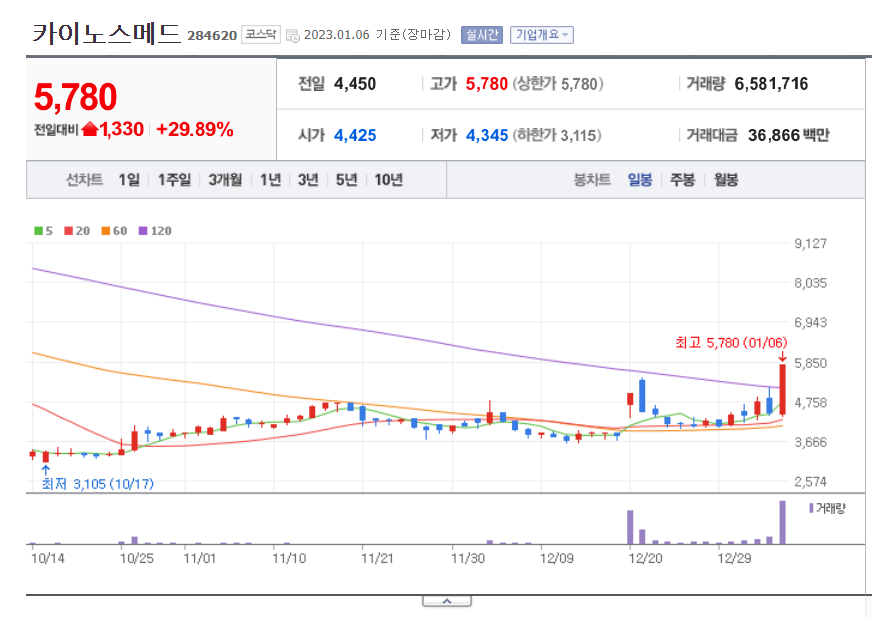This screenshot has width=872, height=619.
Task: Click the tallest volume bar on 01/06
Action: click(782, 522)
